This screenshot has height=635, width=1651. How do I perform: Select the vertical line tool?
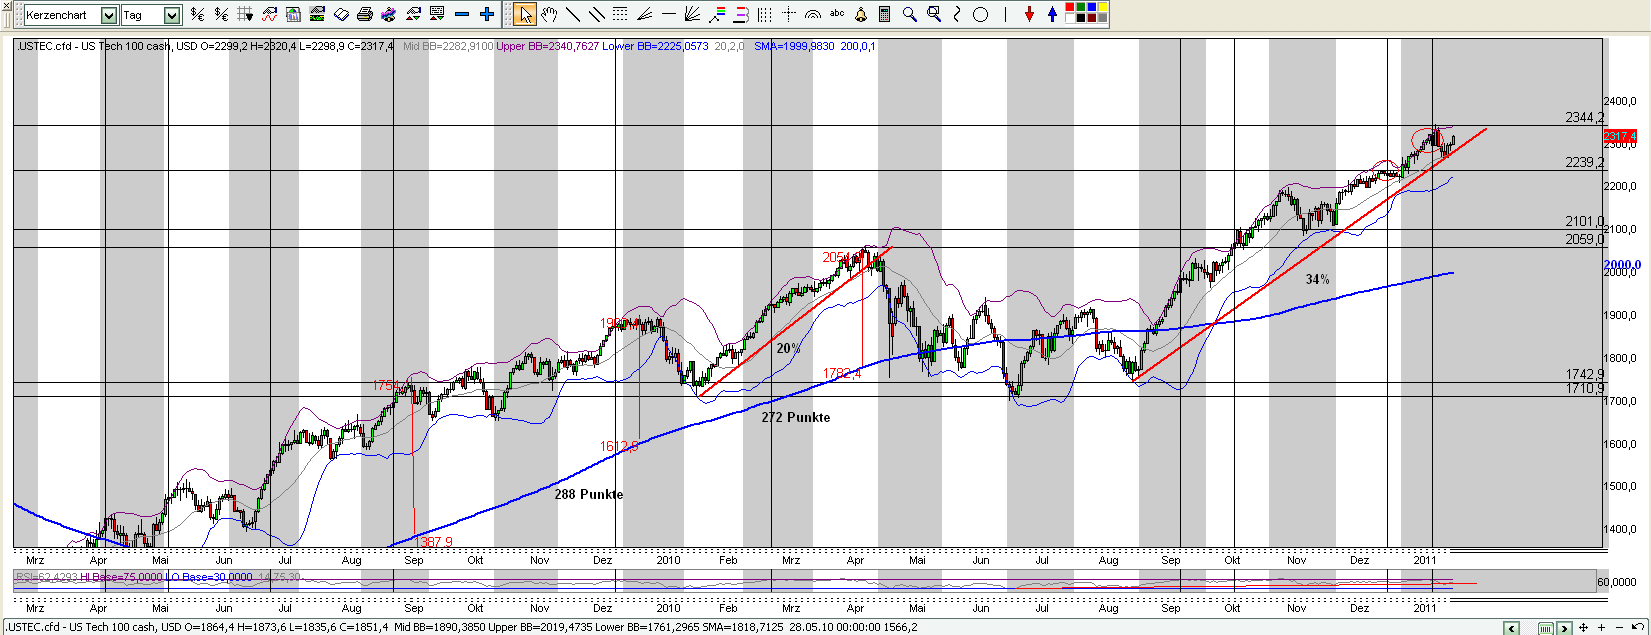click(1005, 14)
